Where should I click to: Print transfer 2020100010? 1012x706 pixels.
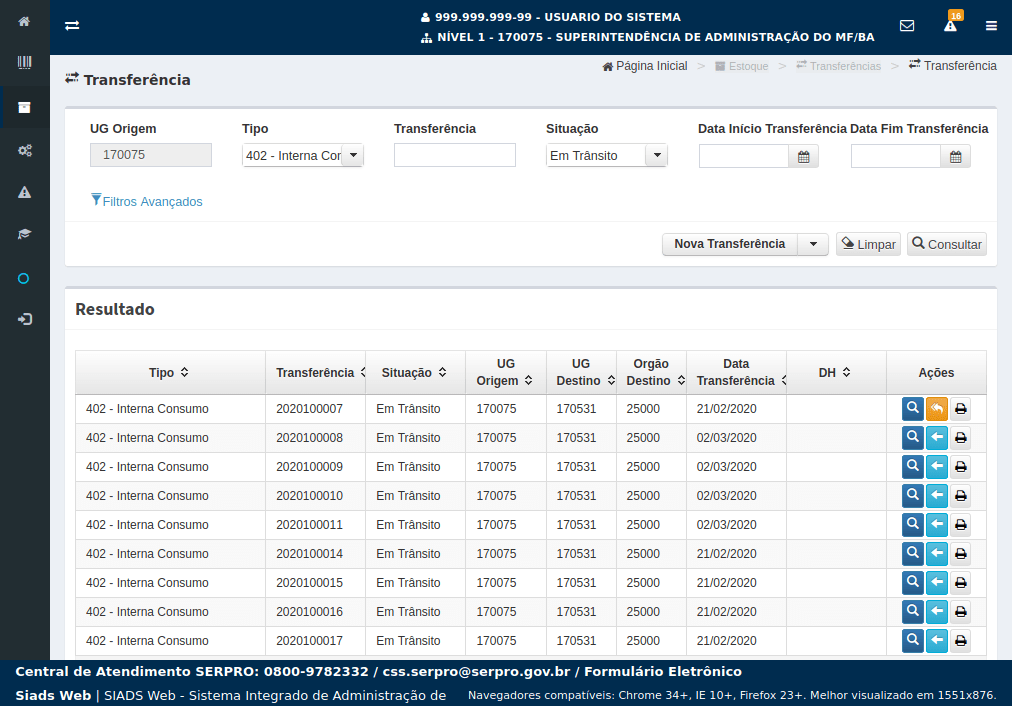[960, 496]
